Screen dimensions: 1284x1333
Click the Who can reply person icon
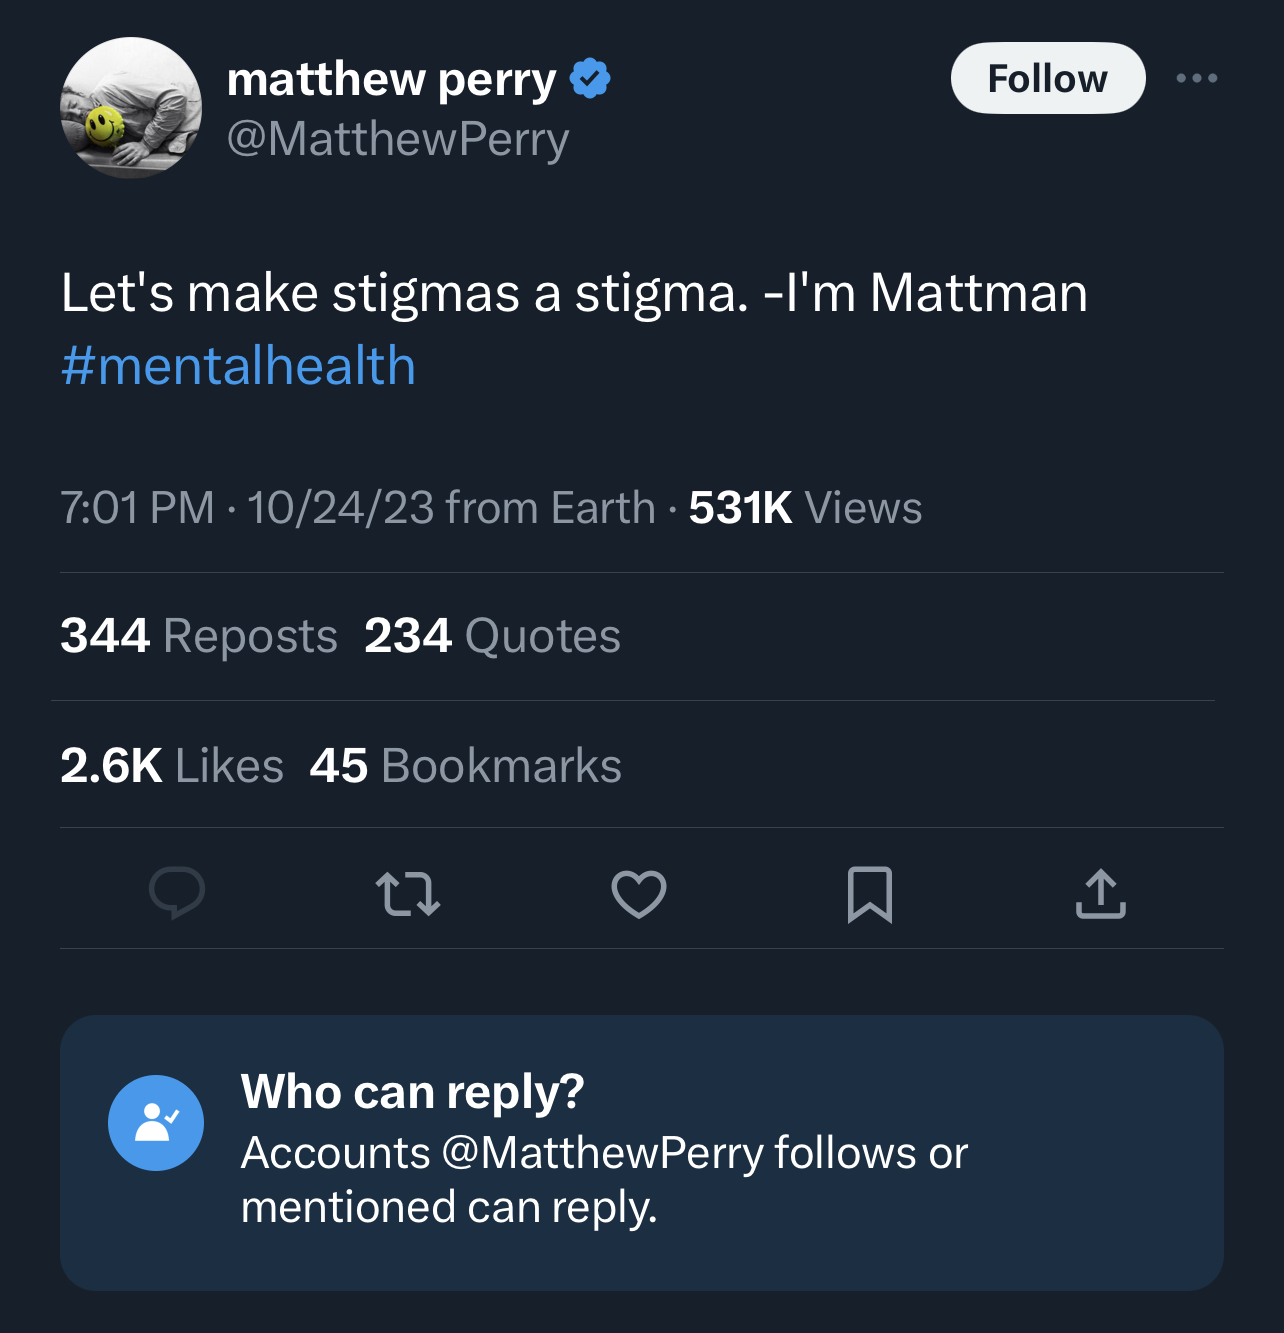[156, 1123]
